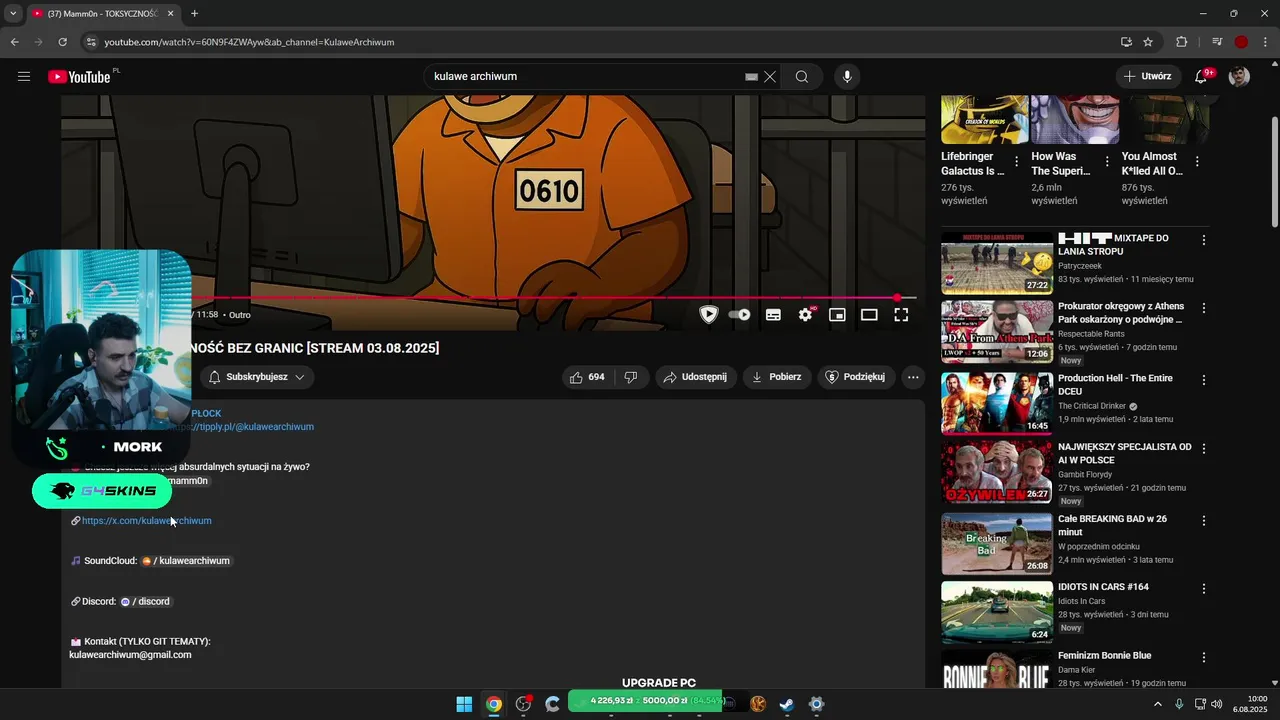The height and width of the screenshot is (720, 1280).
Task: Go back with the browser back arrow
Action: coord(14,42)
